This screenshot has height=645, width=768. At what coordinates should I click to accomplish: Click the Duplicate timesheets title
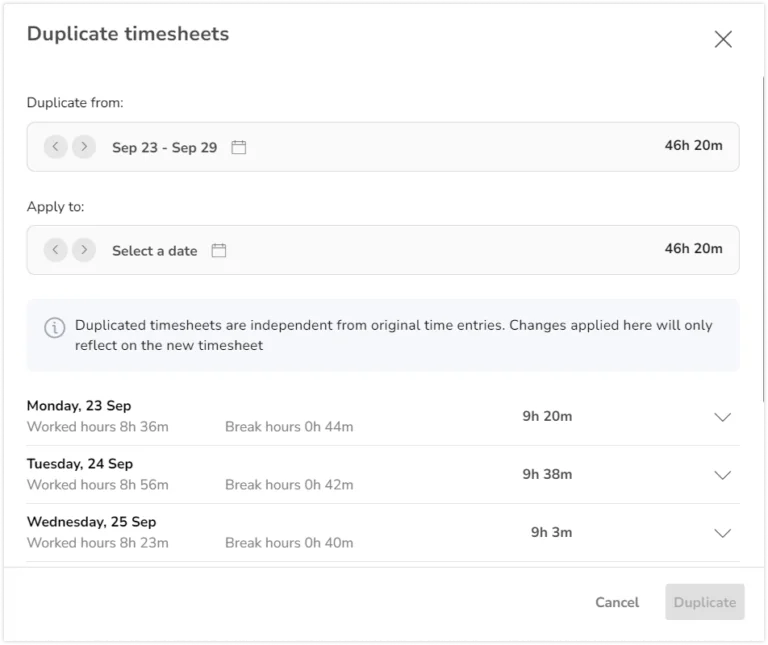pyautogui.click(x=128, y=34)
